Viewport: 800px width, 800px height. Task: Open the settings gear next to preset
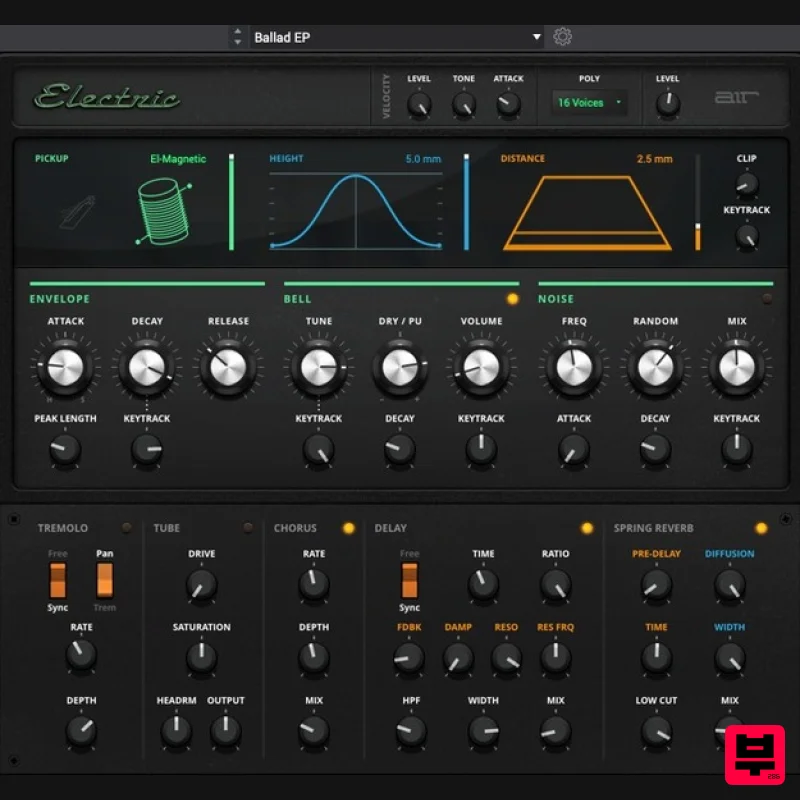(x=562, y=37)
